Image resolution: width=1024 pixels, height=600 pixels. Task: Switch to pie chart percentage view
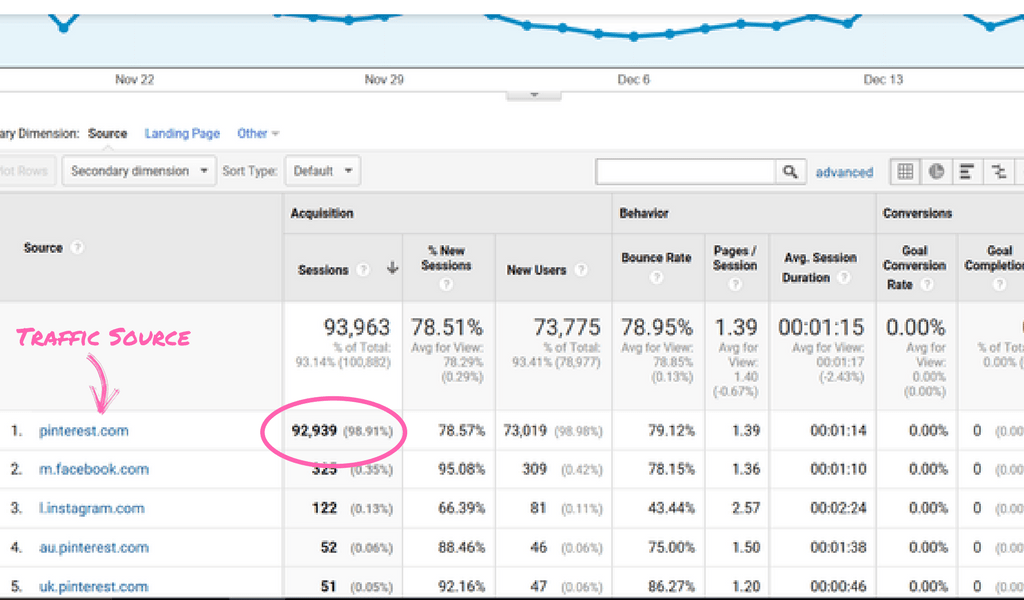936,172
